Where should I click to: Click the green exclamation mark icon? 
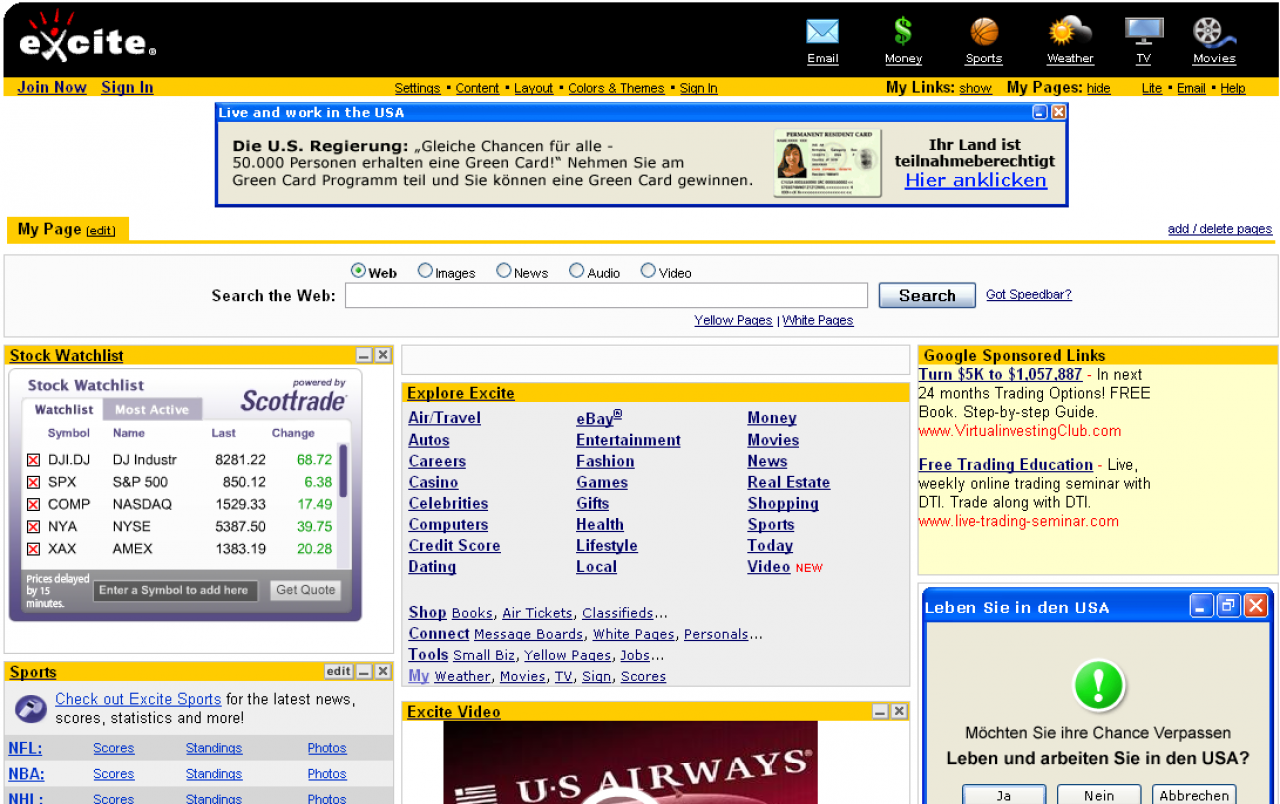coord(1099,686)
